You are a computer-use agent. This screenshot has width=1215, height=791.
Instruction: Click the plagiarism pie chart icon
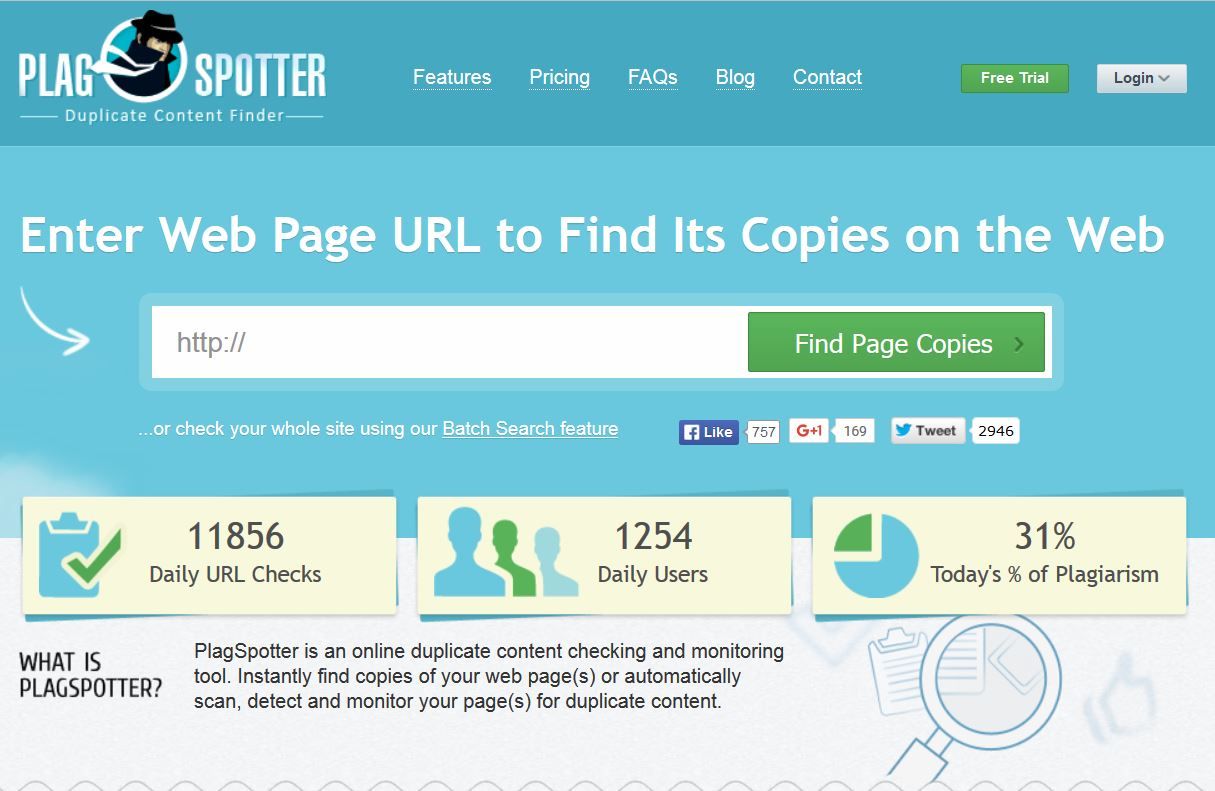coord(876,555)
